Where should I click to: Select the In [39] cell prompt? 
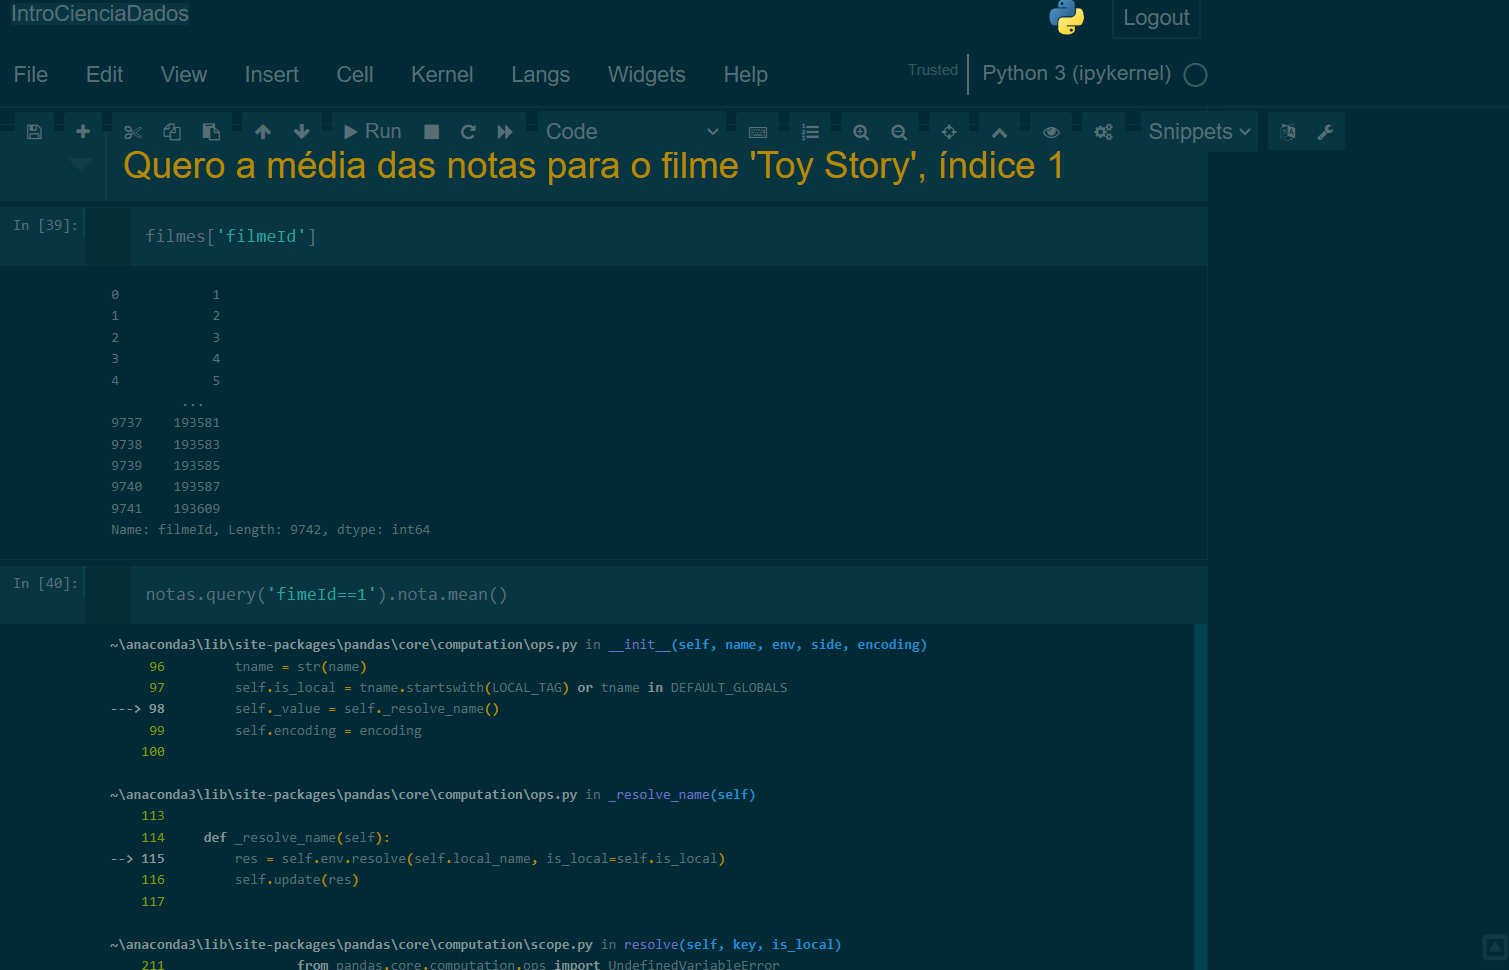(x=45, y=225)
